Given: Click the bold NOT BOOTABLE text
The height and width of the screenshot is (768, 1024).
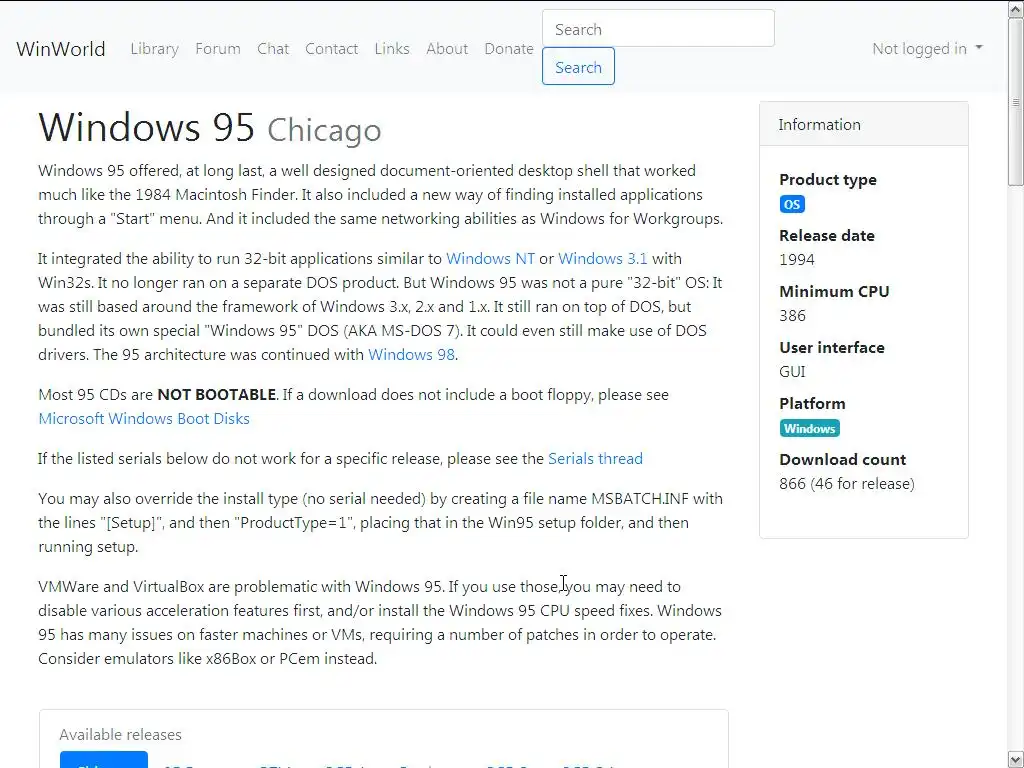Looking at the screenshot, I should coord(217,395).
